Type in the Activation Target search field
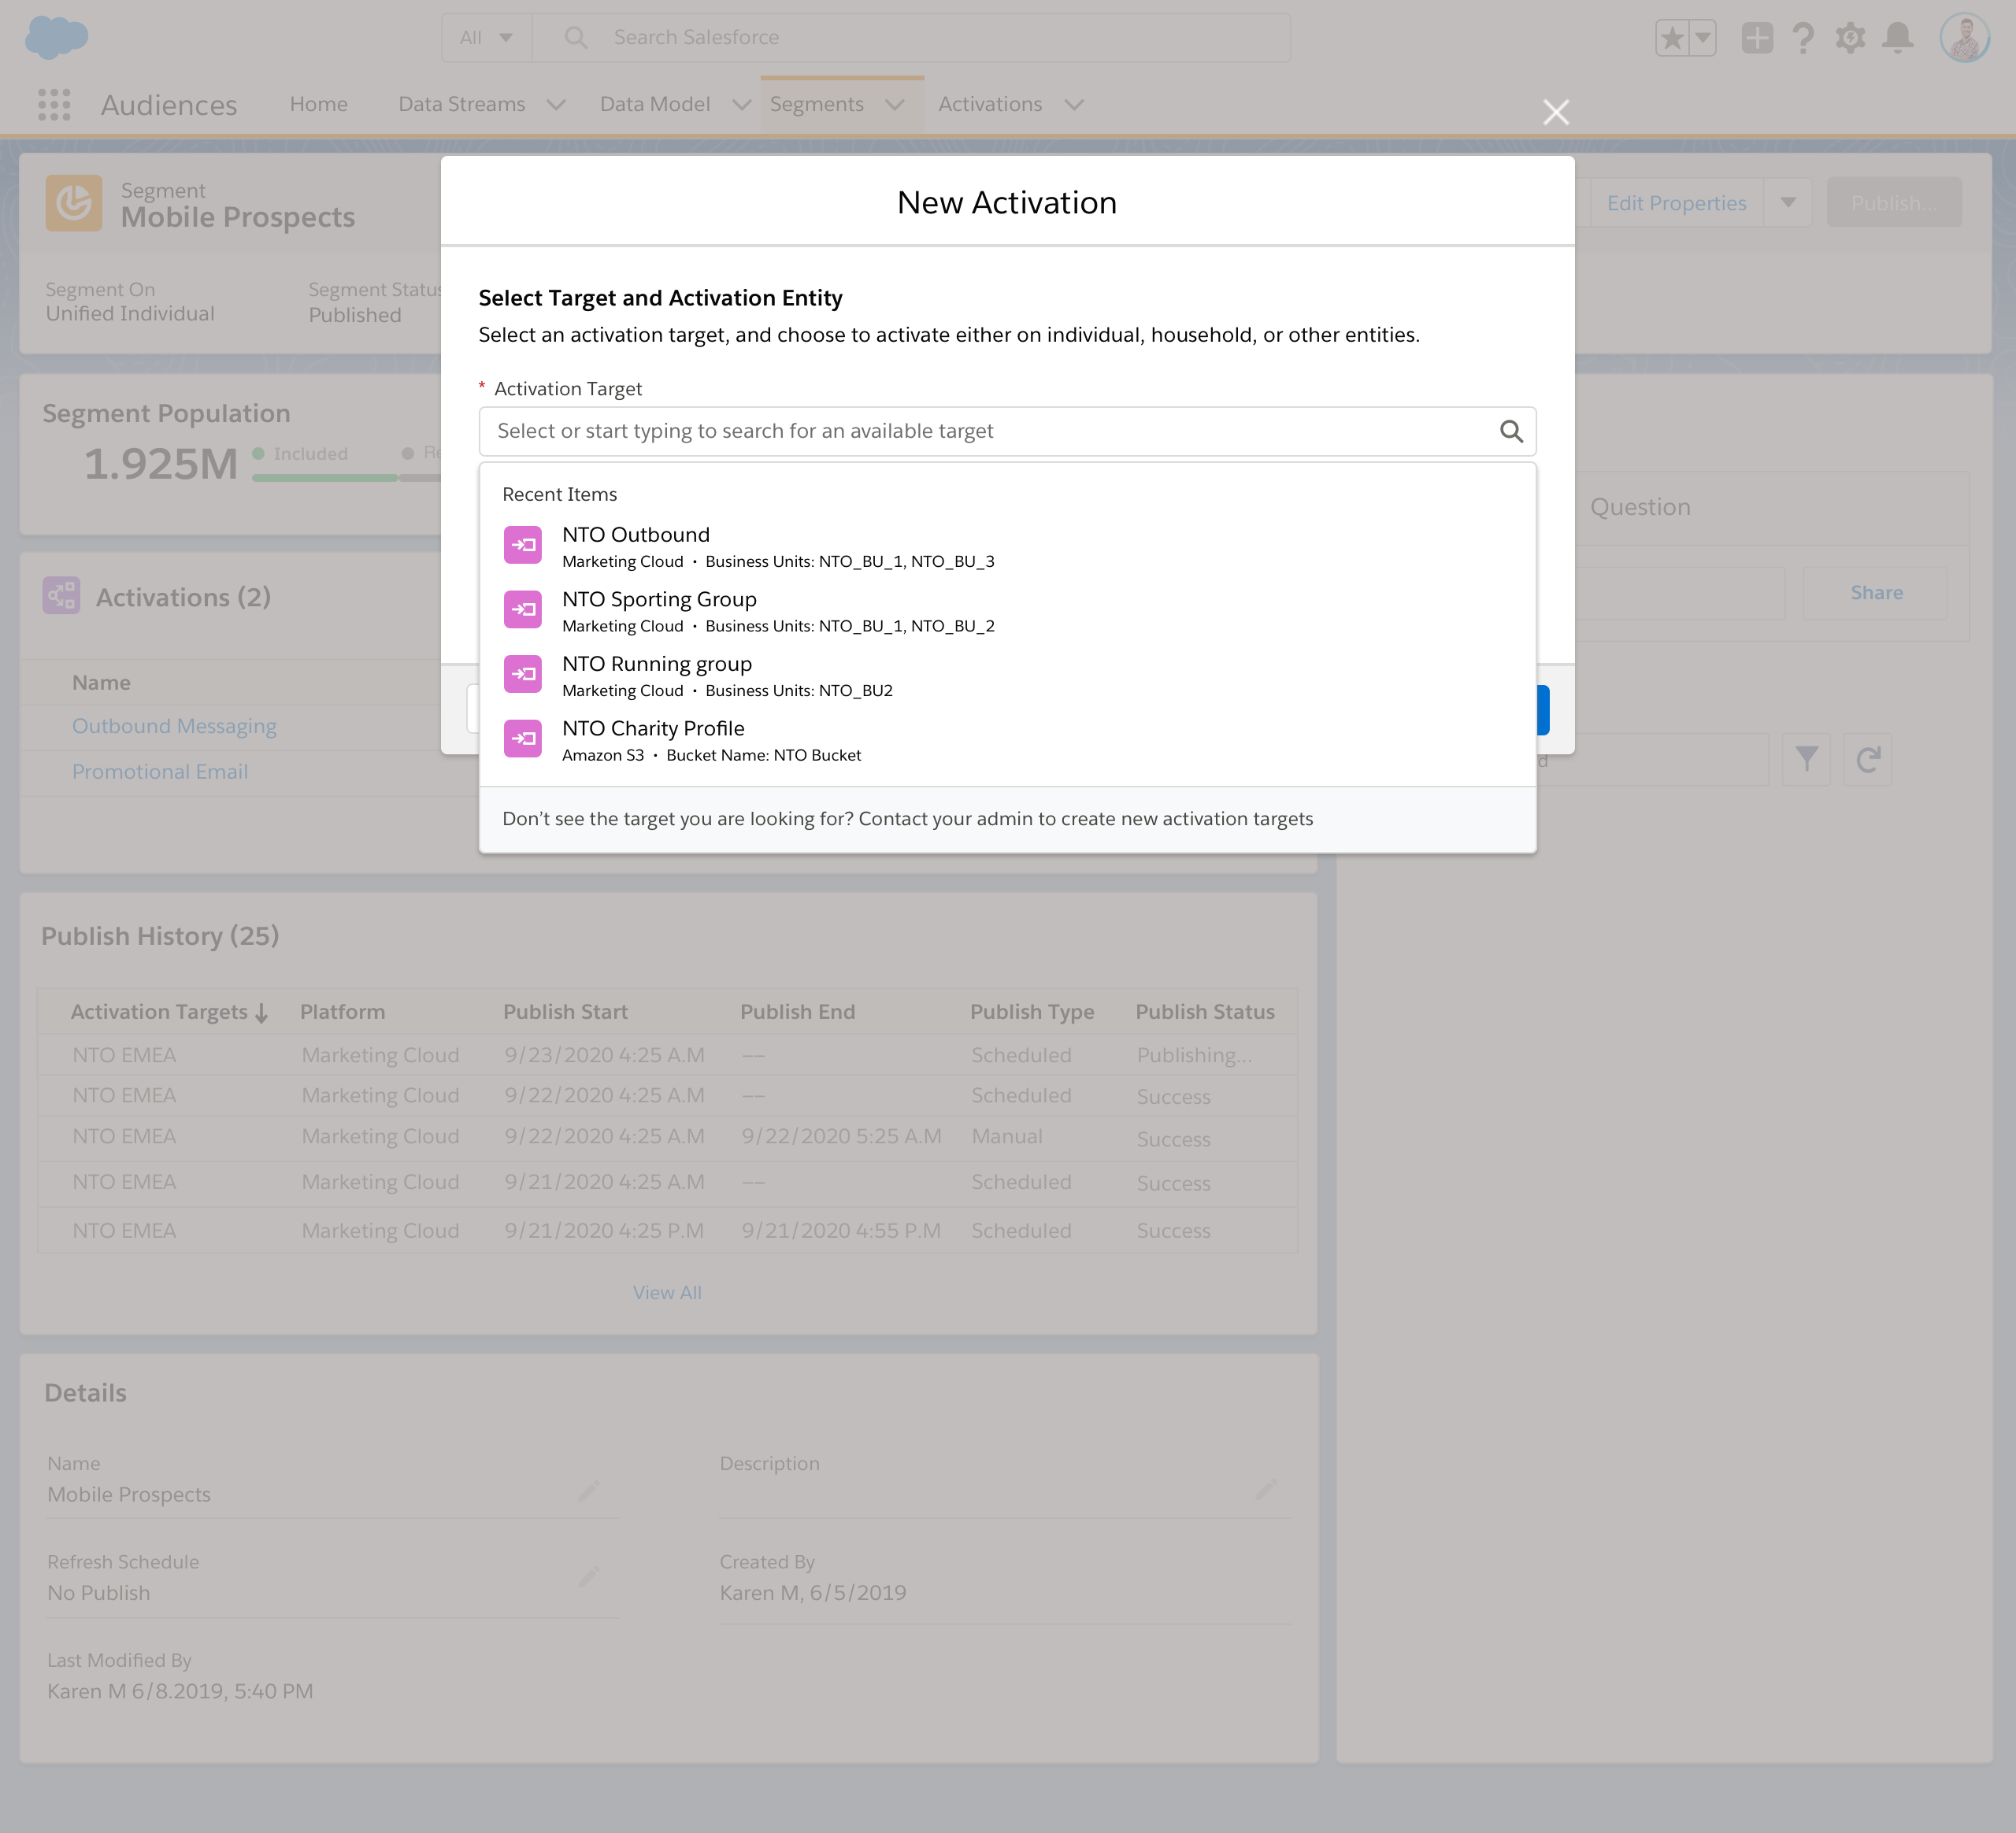 point(990,431)
